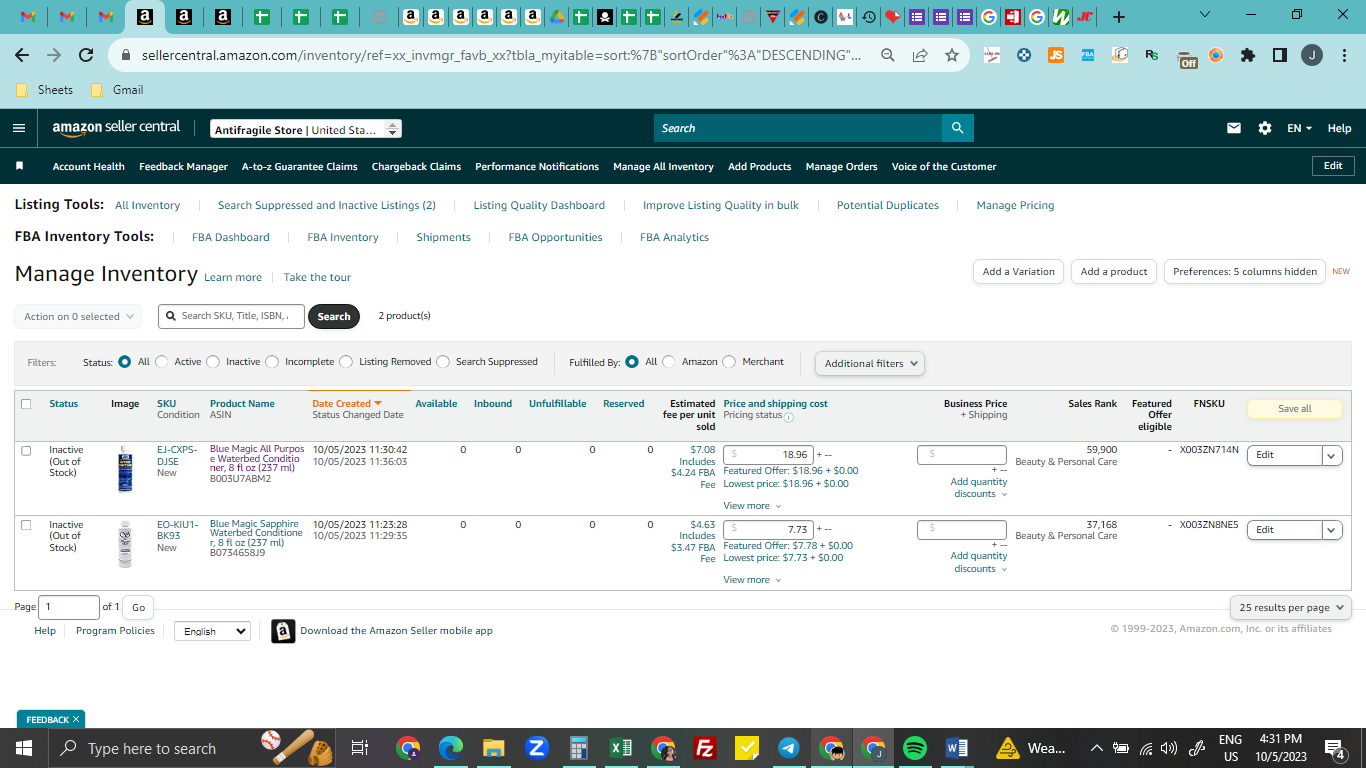The image size is (1366, 768).
Task: Click the Take the tour link
Action: tap(317, 277)
